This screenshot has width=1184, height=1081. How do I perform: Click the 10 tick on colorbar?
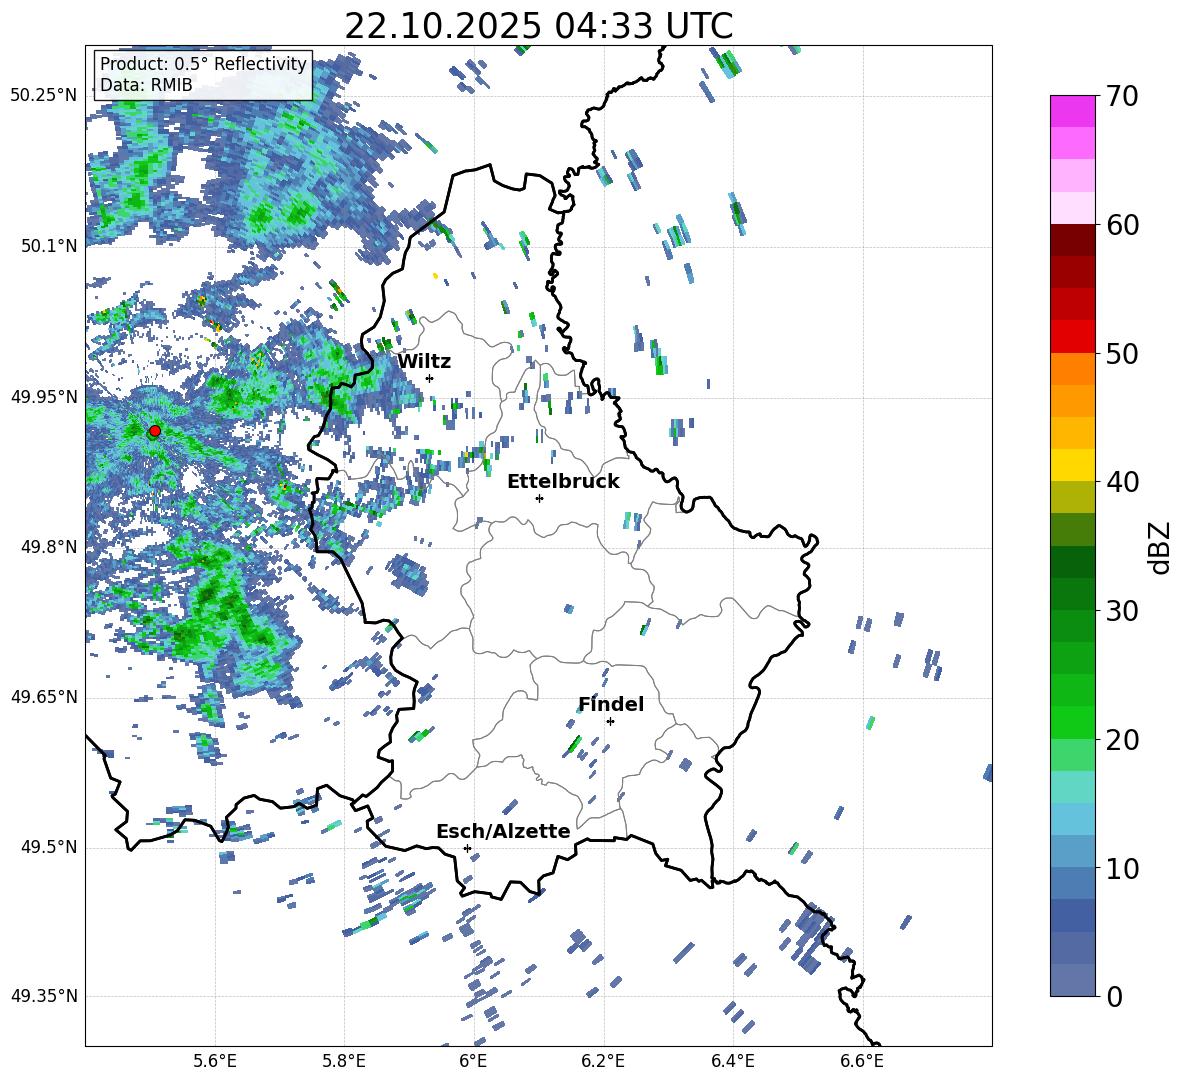coord(1122,868)
